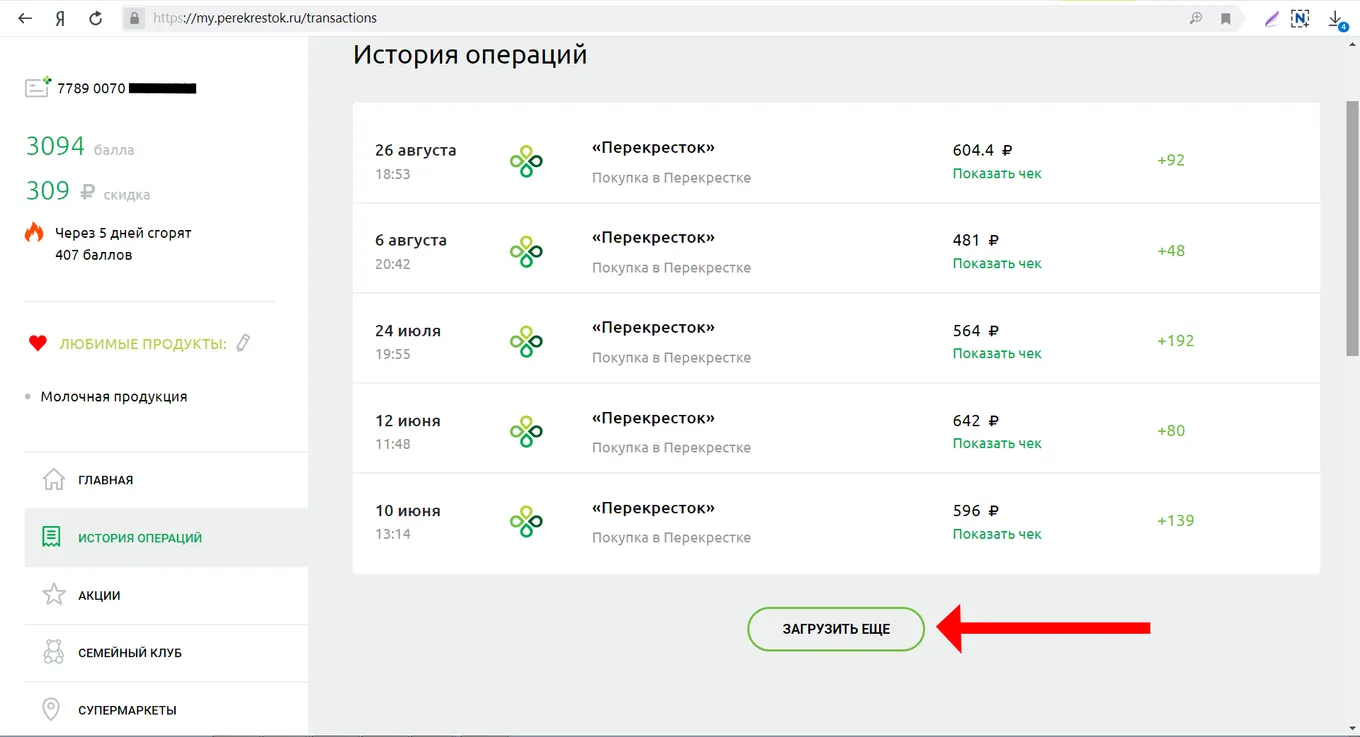Show receipt for 26 августа purchase
1360x737 pixels.
click(x=997, y=173)
